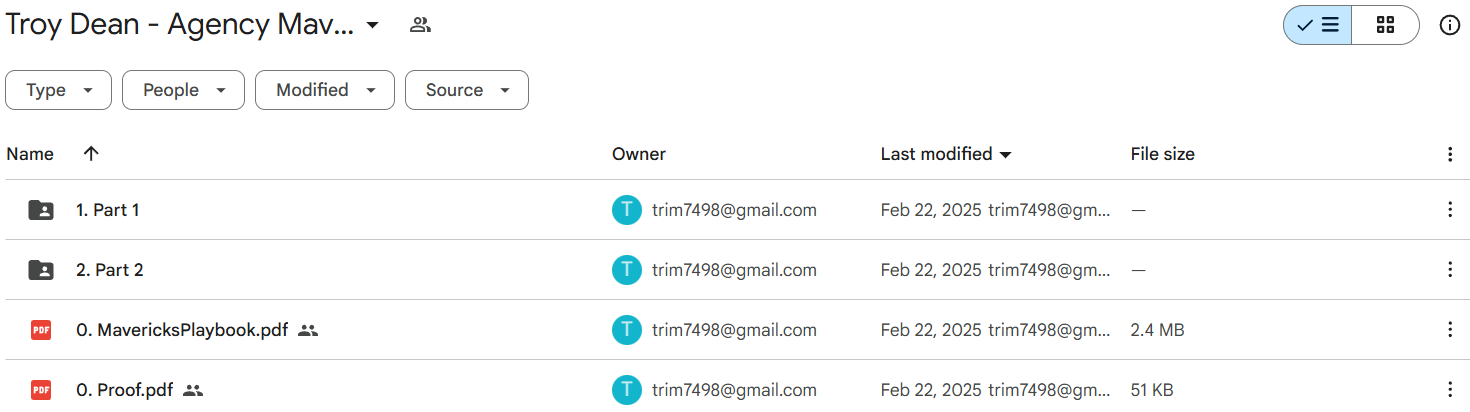Open the People filter dropdown

click(x=183, y=90)
